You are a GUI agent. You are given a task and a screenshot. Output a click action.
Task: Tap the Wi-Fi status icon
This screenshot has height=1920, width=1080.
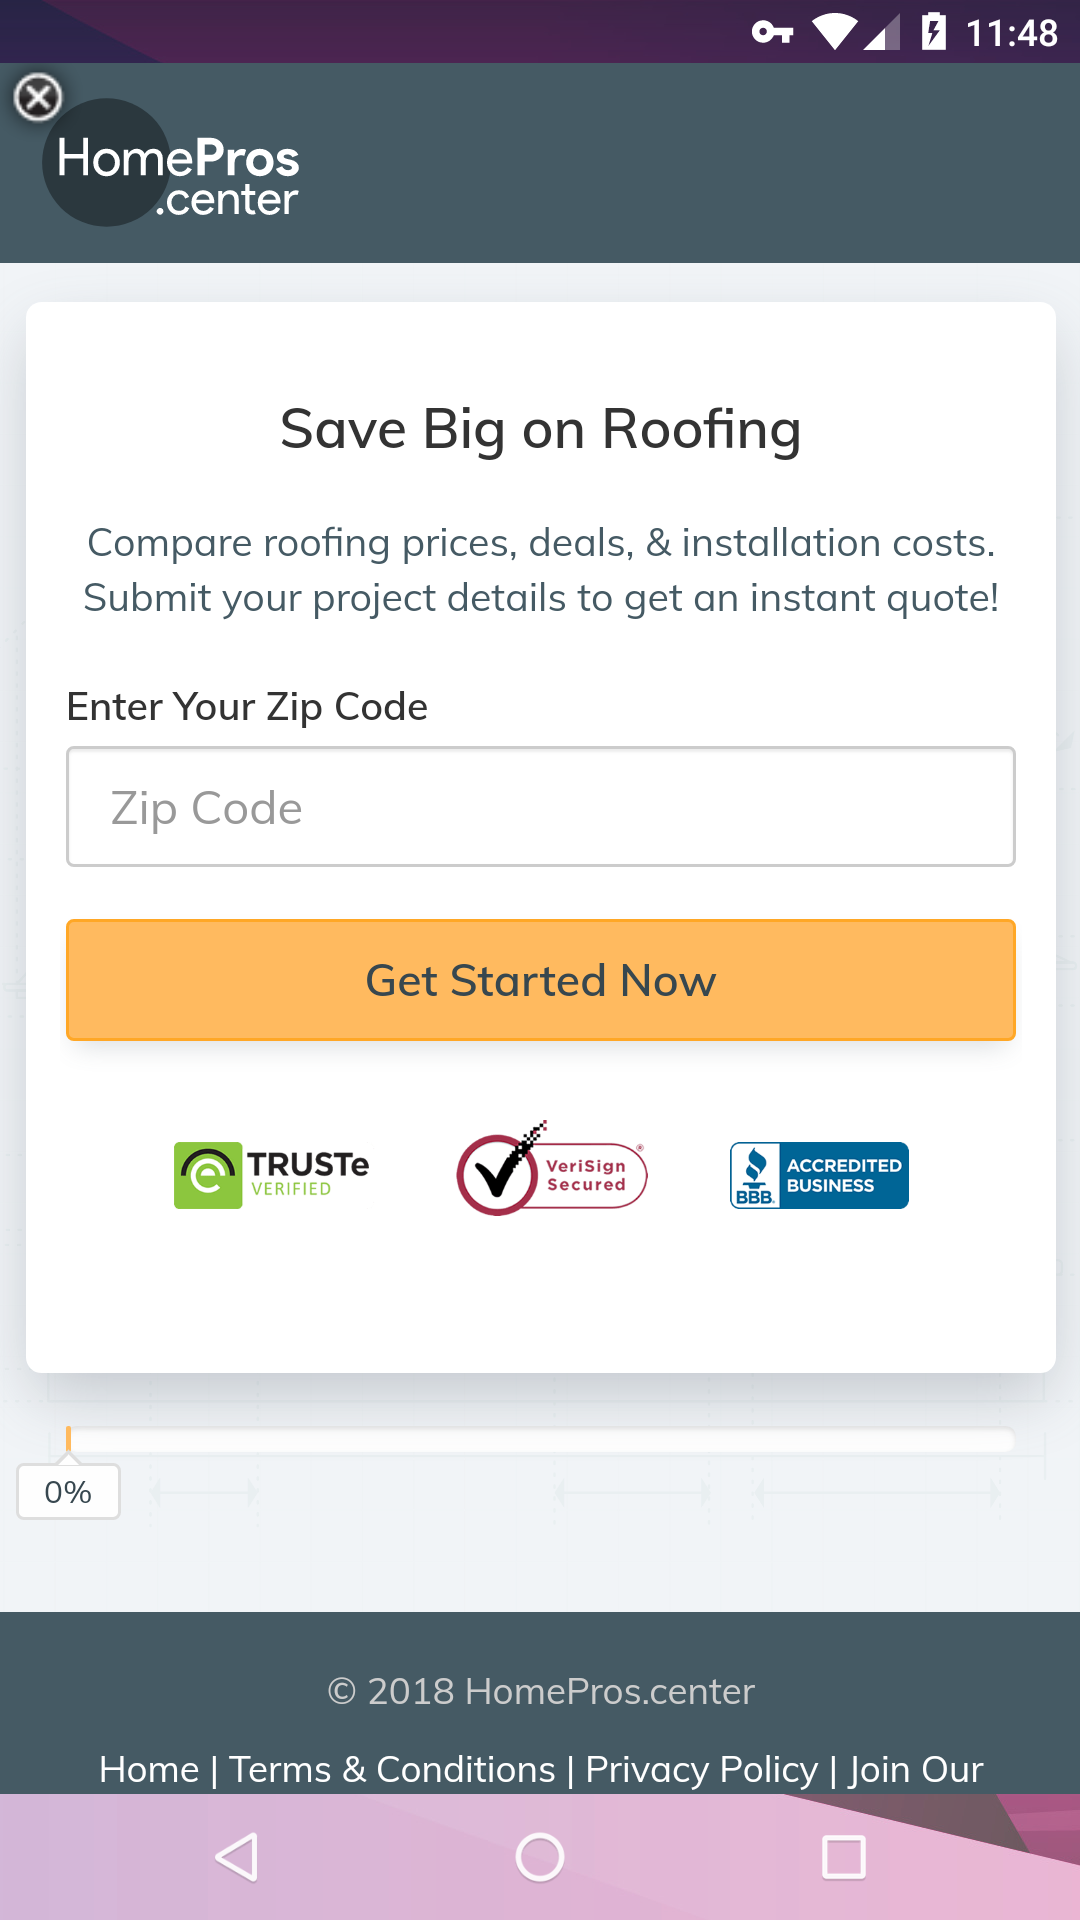point(833,32)
